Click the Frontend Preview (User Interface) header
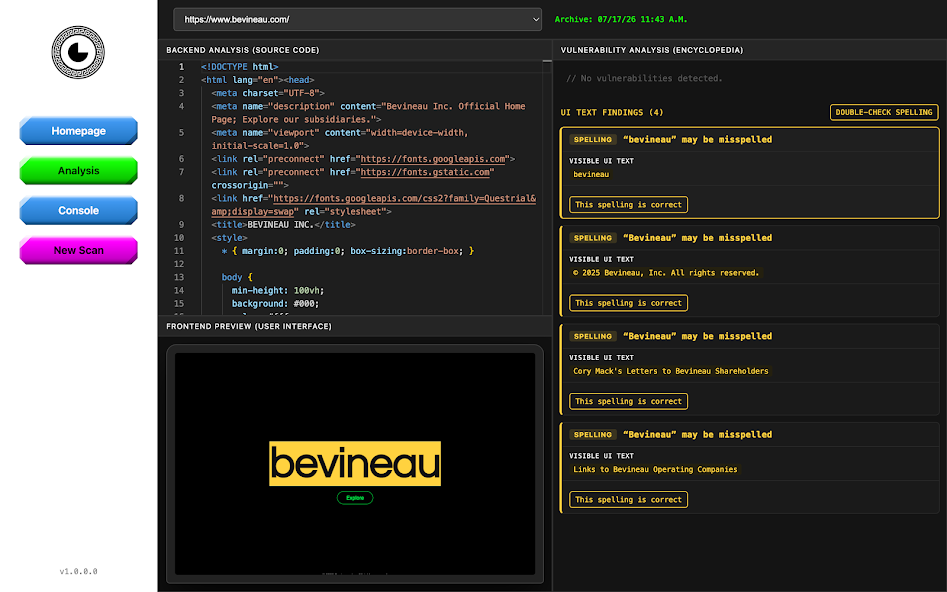This screenshot has width=947, height=592. 249,326
